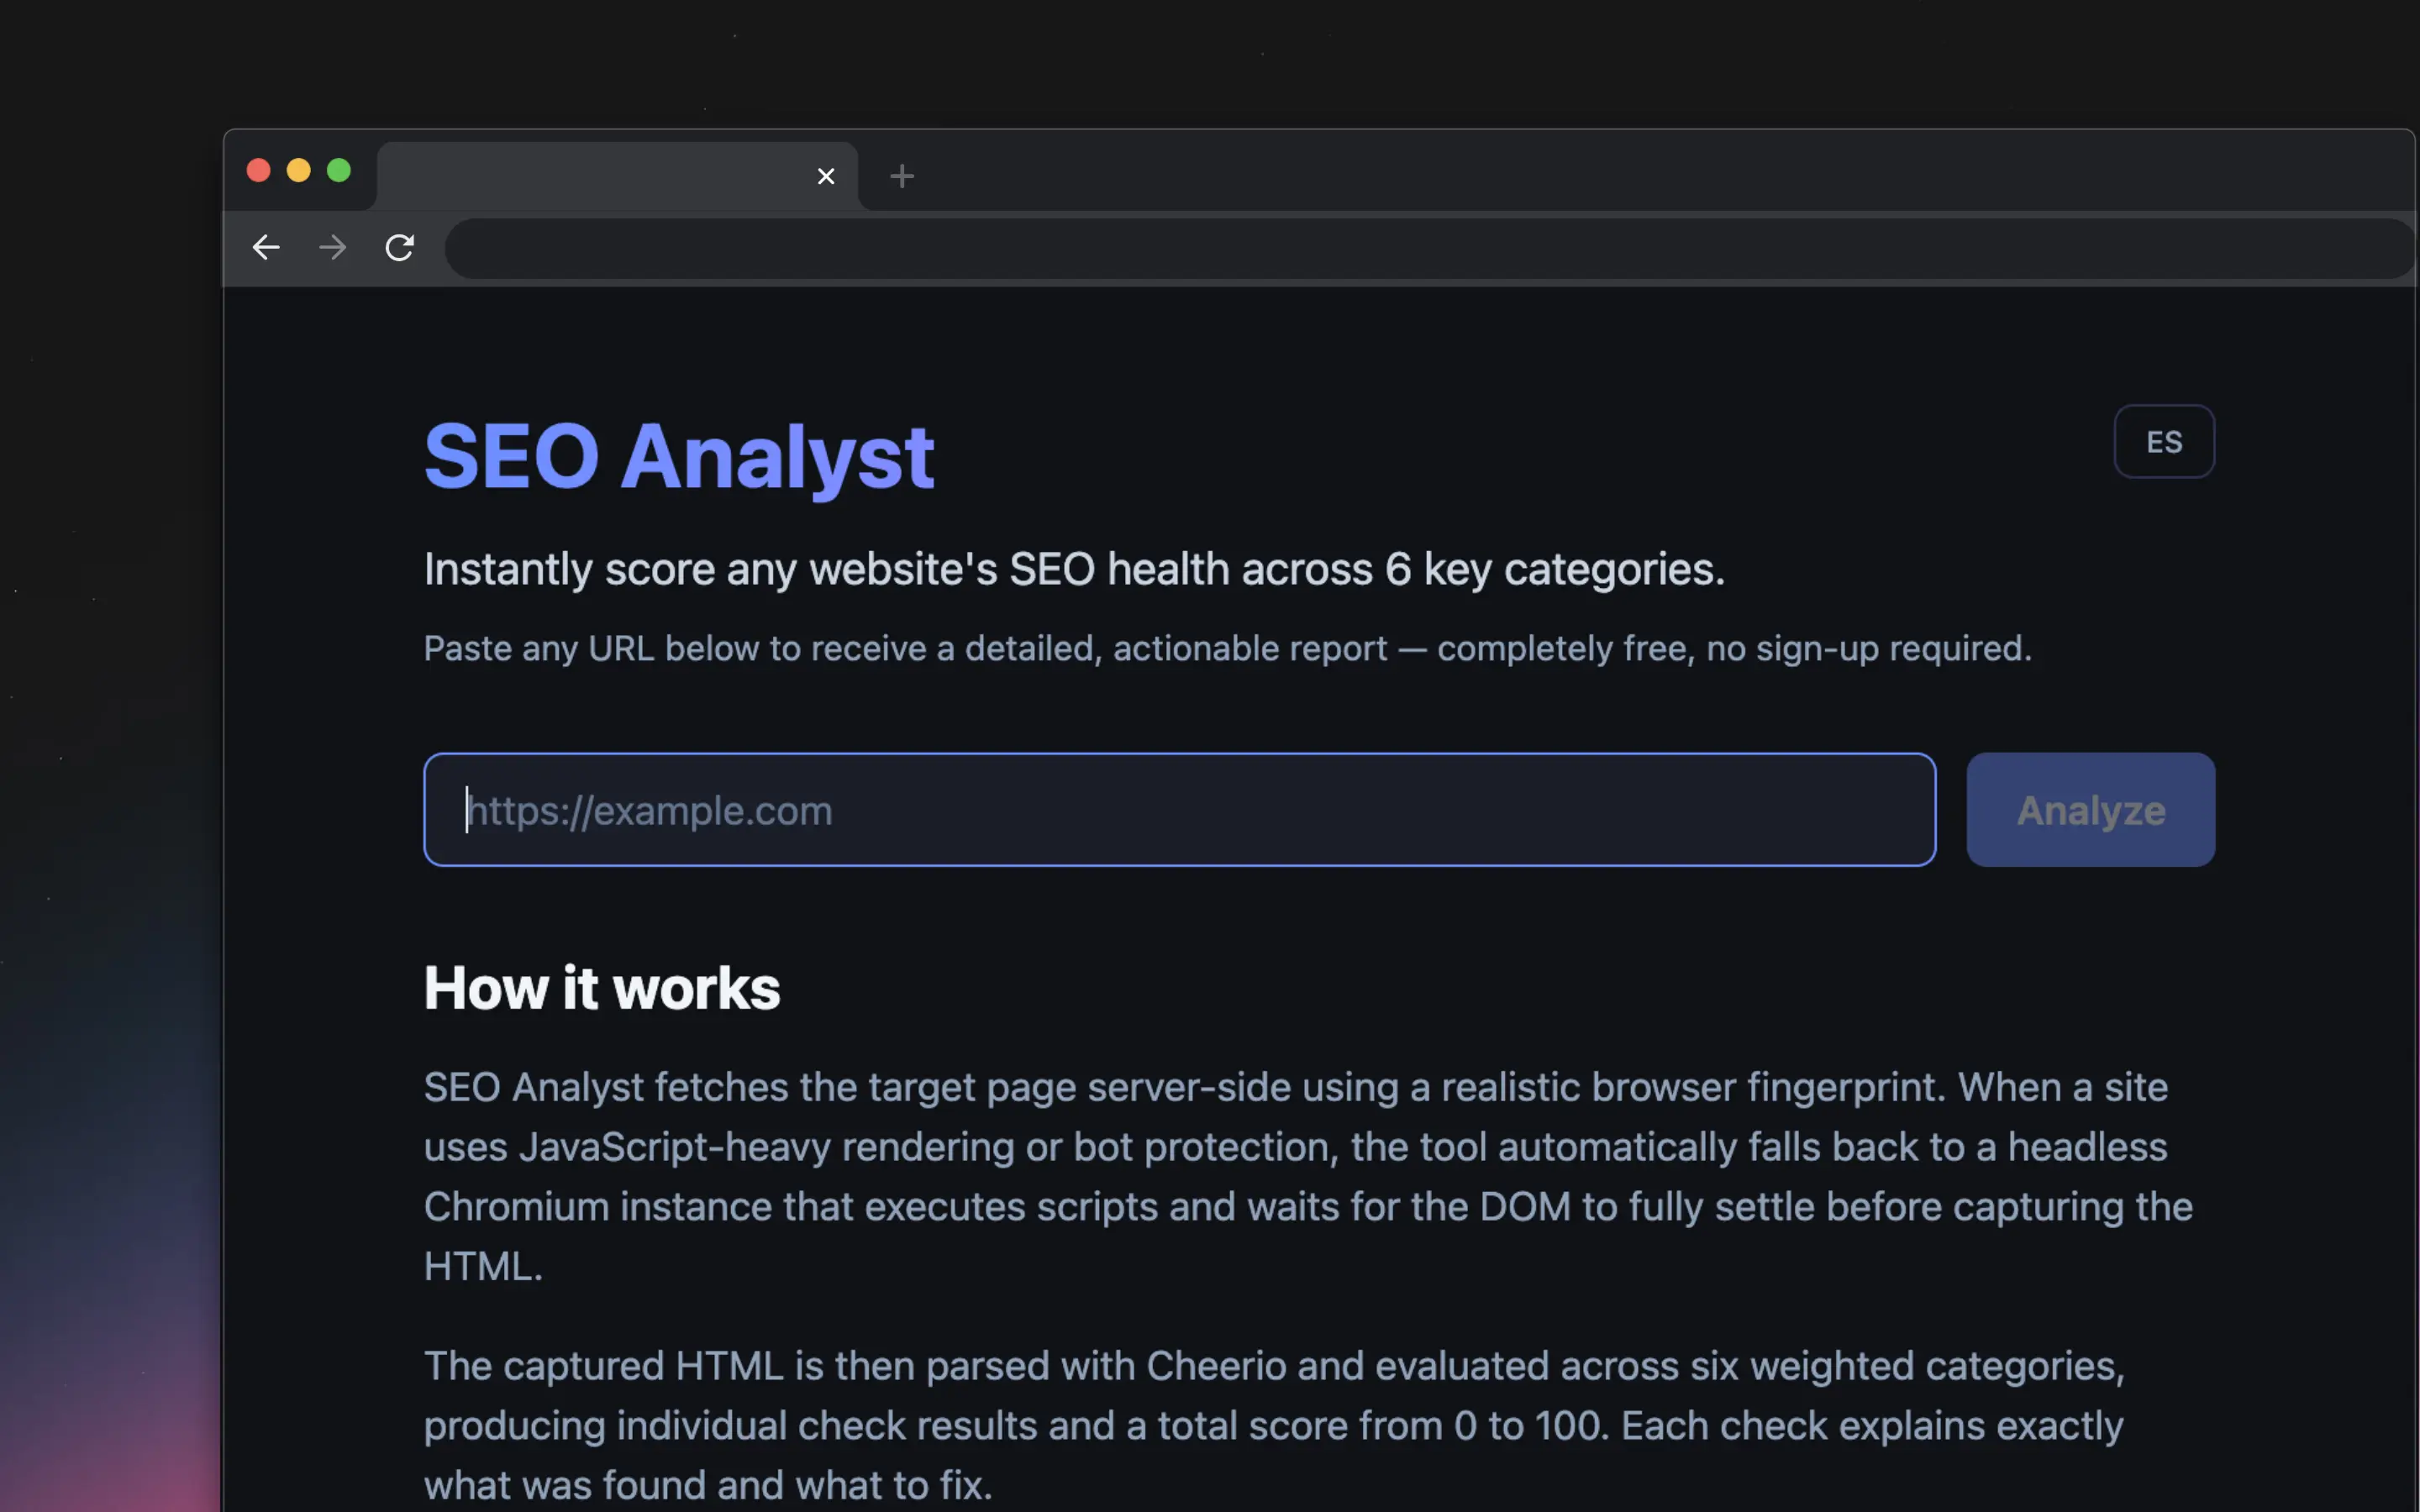Select the open browser tab
The height and width of the screenshot is (1512, 2420).
coord(600,176)
